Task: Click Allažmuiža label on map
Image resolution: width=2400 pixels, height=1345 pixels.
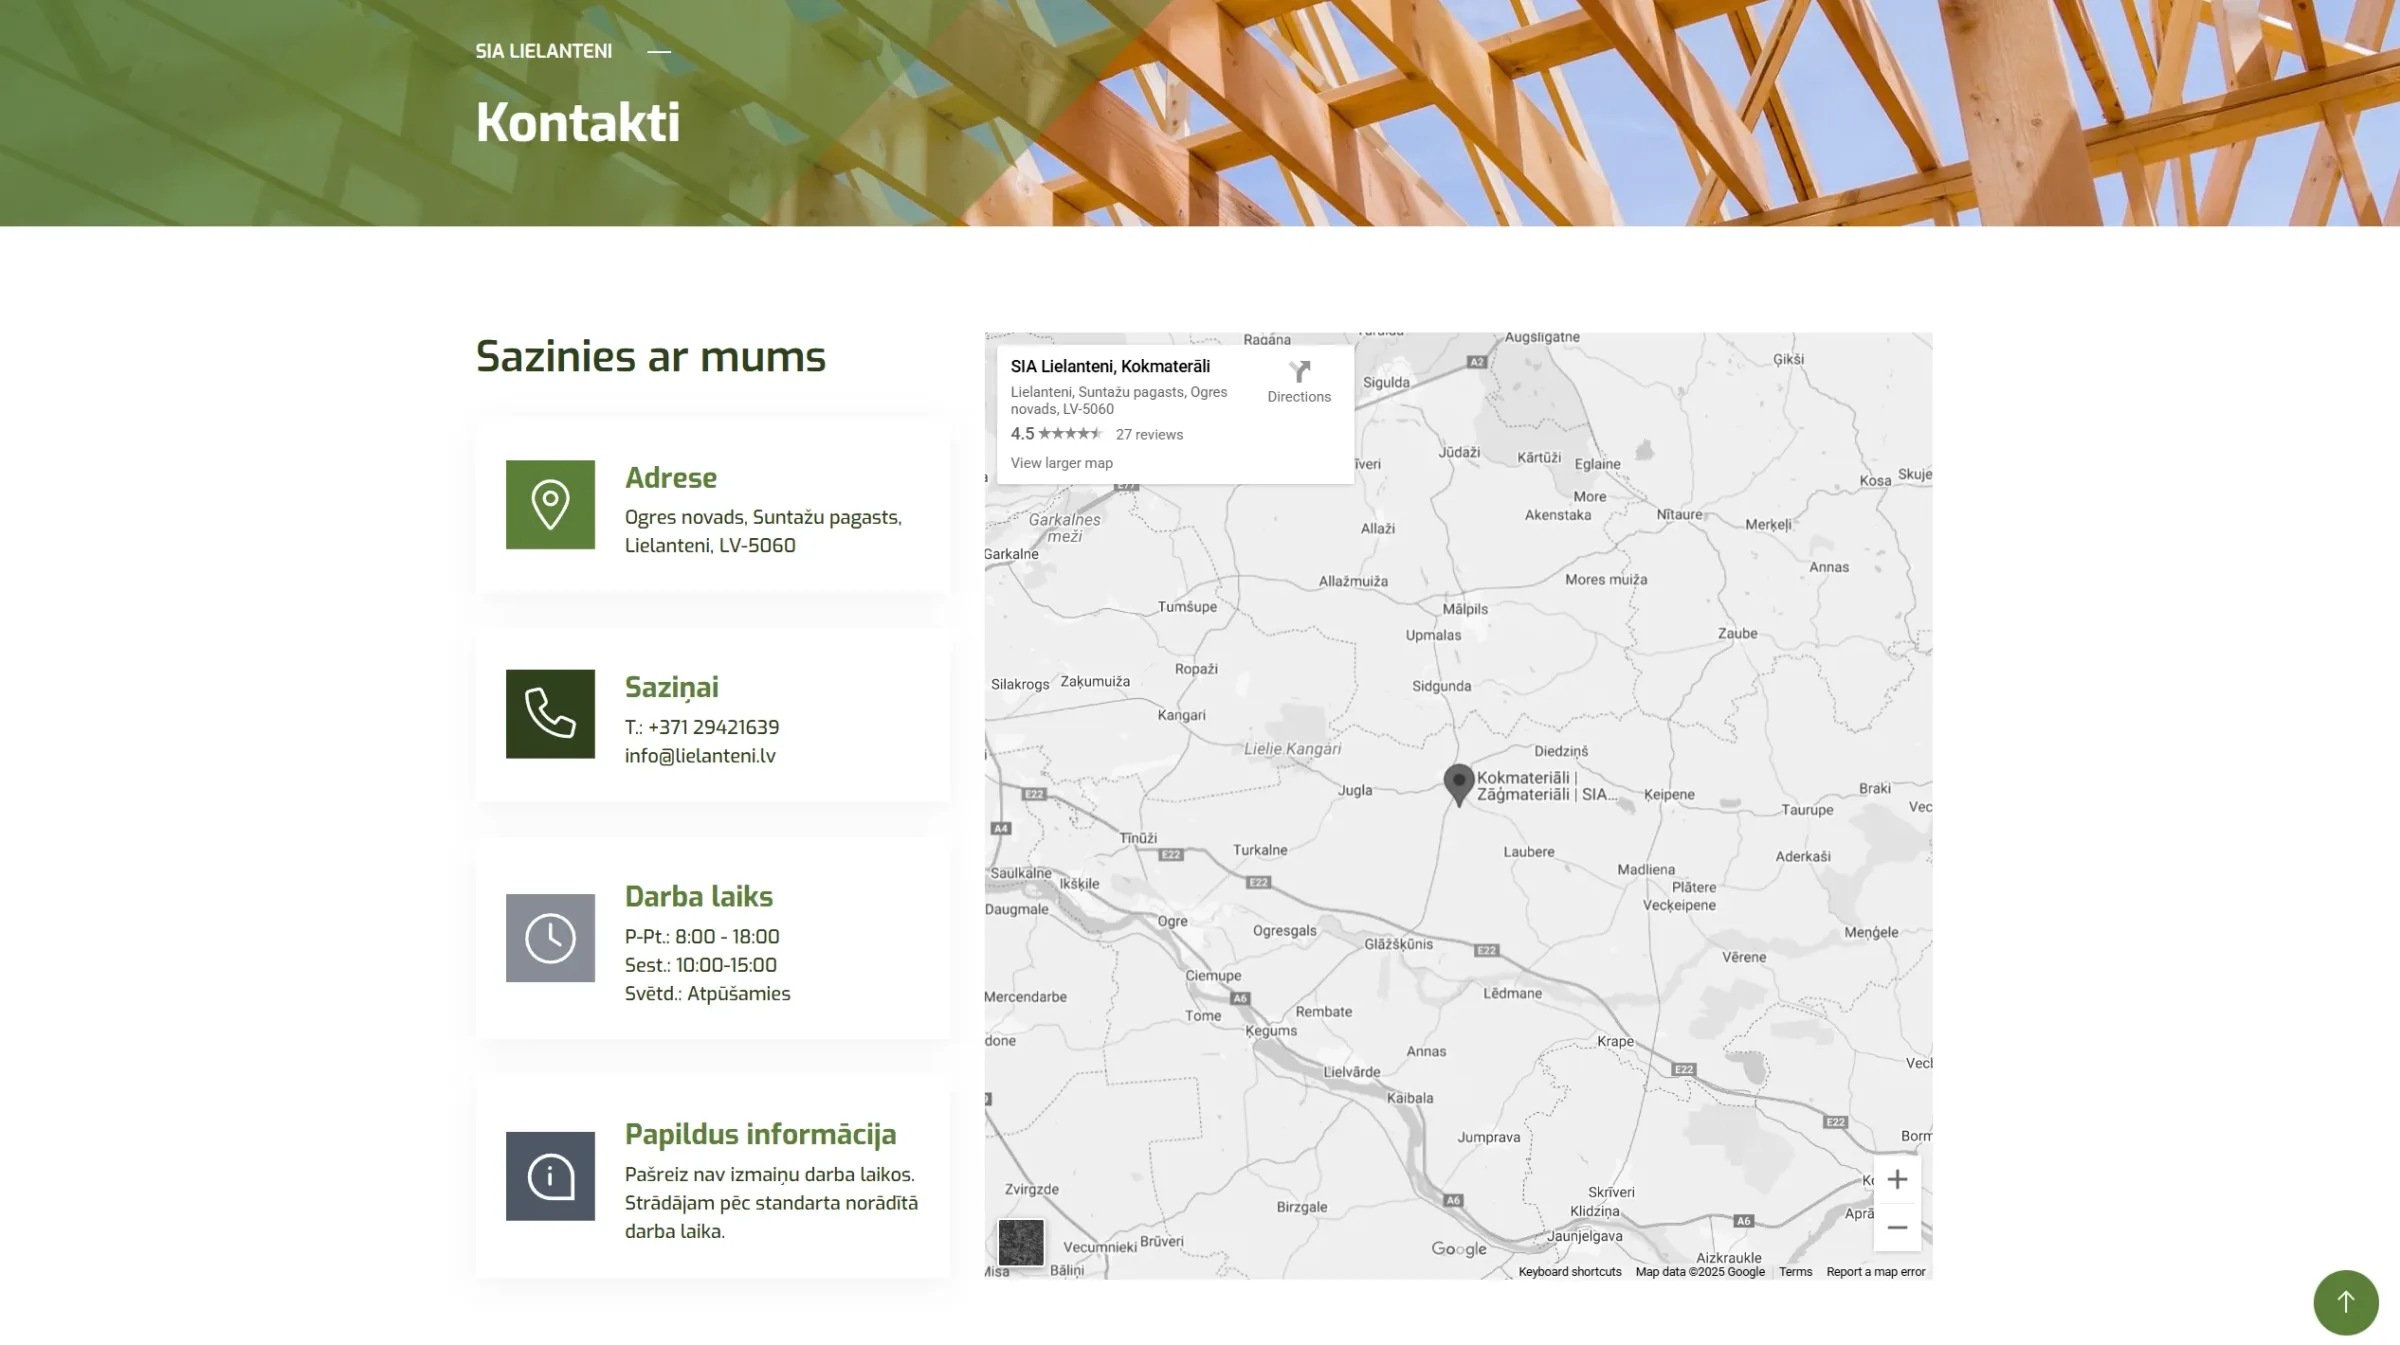Action: 1353,581
